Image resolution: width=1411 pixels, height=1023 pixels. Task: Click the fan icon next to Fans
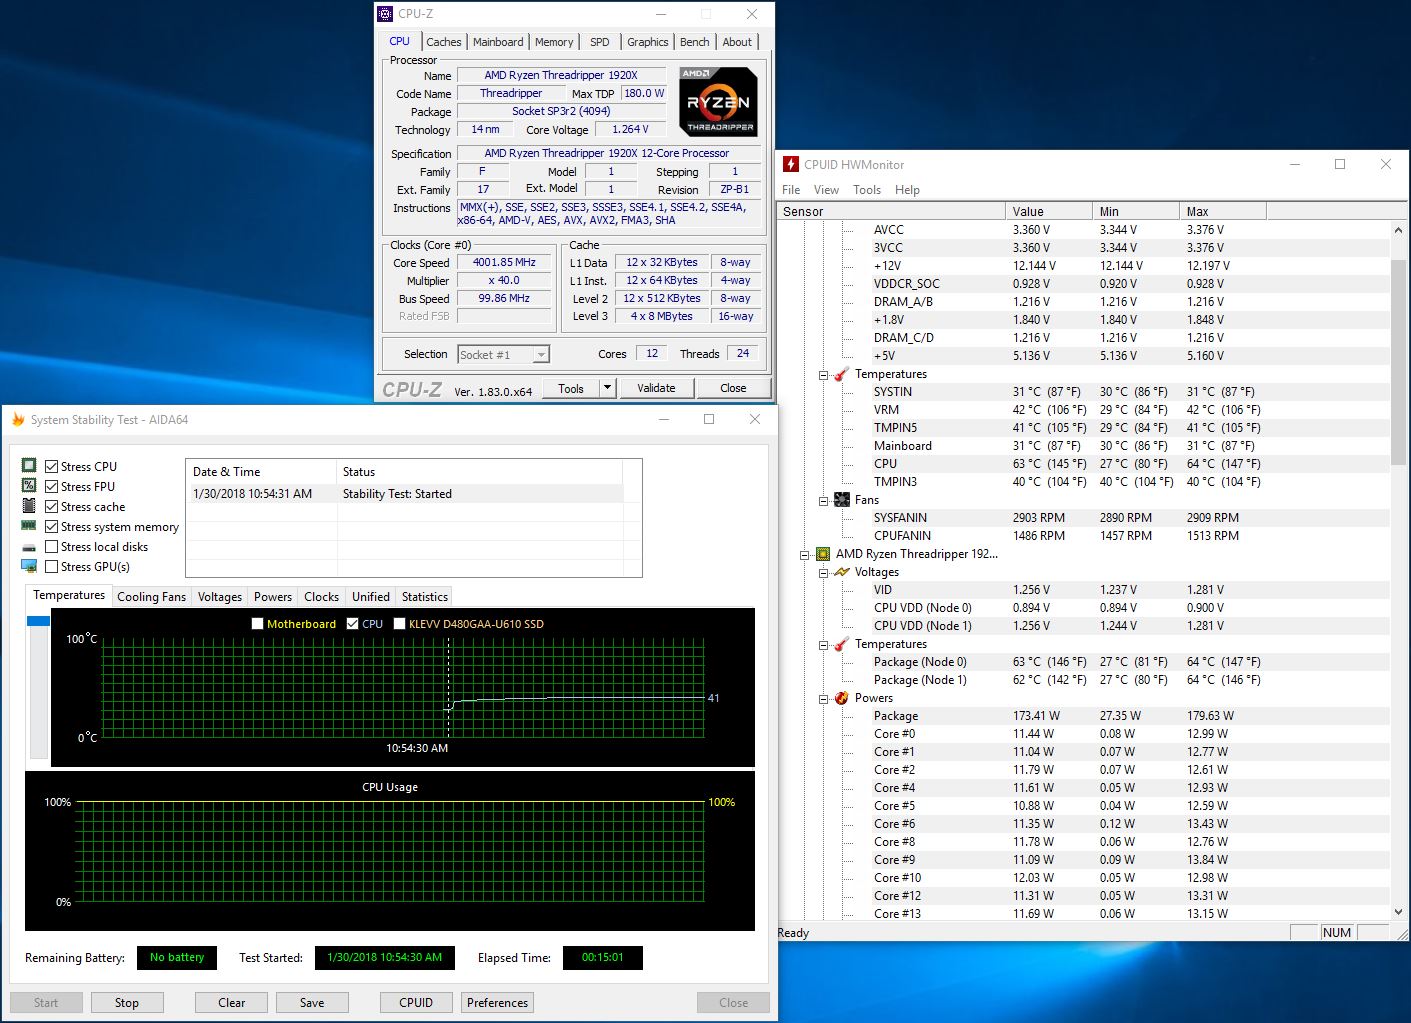[x=841, y=500]
